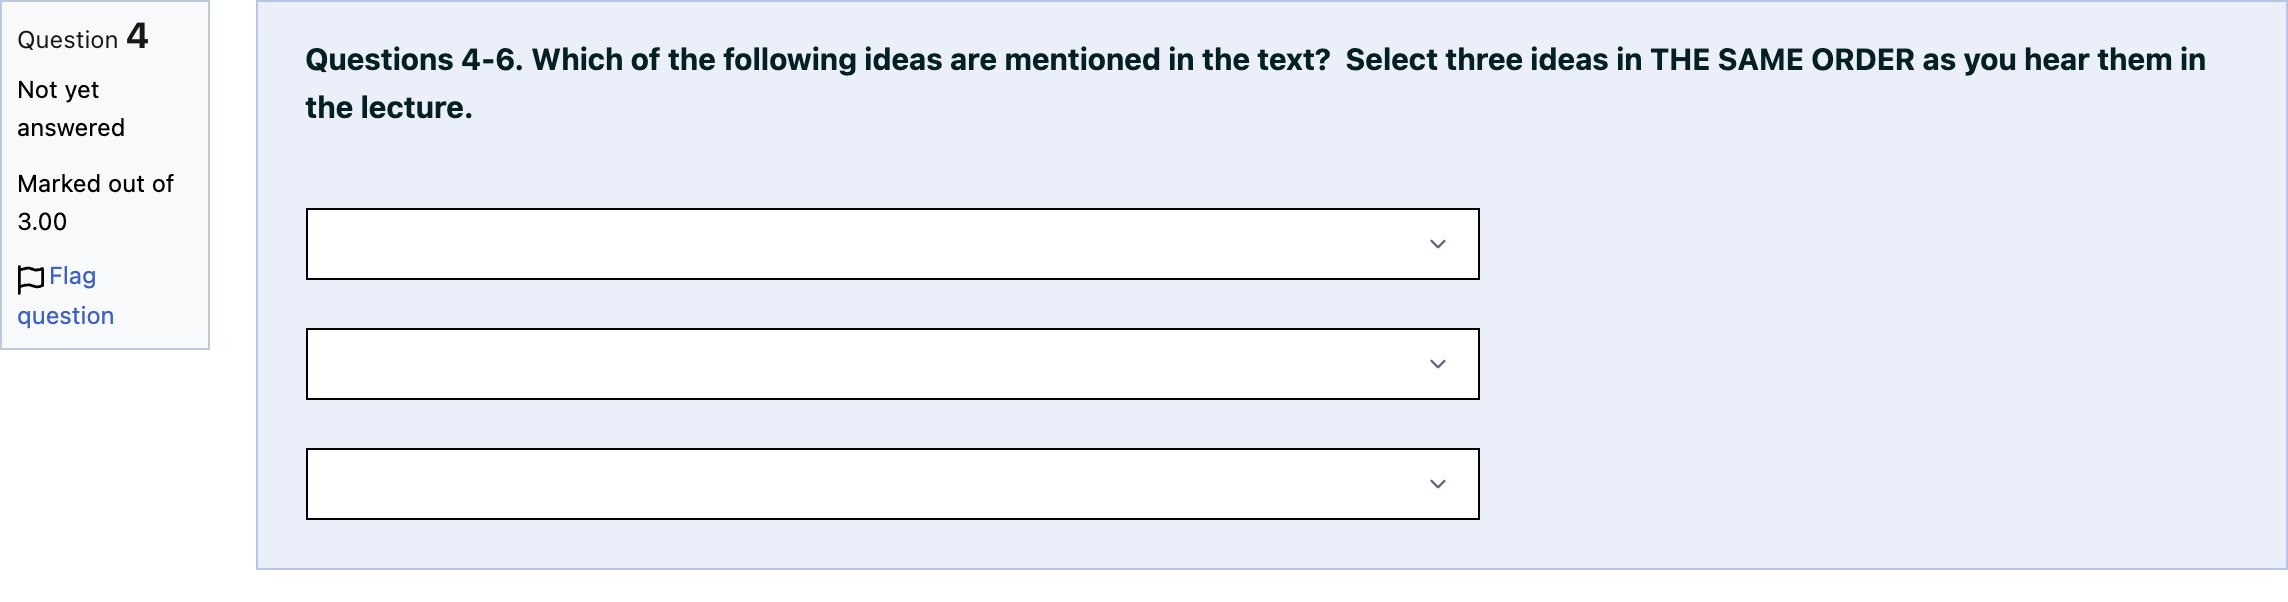Open the second answer dropdown box

pos(892,364)
